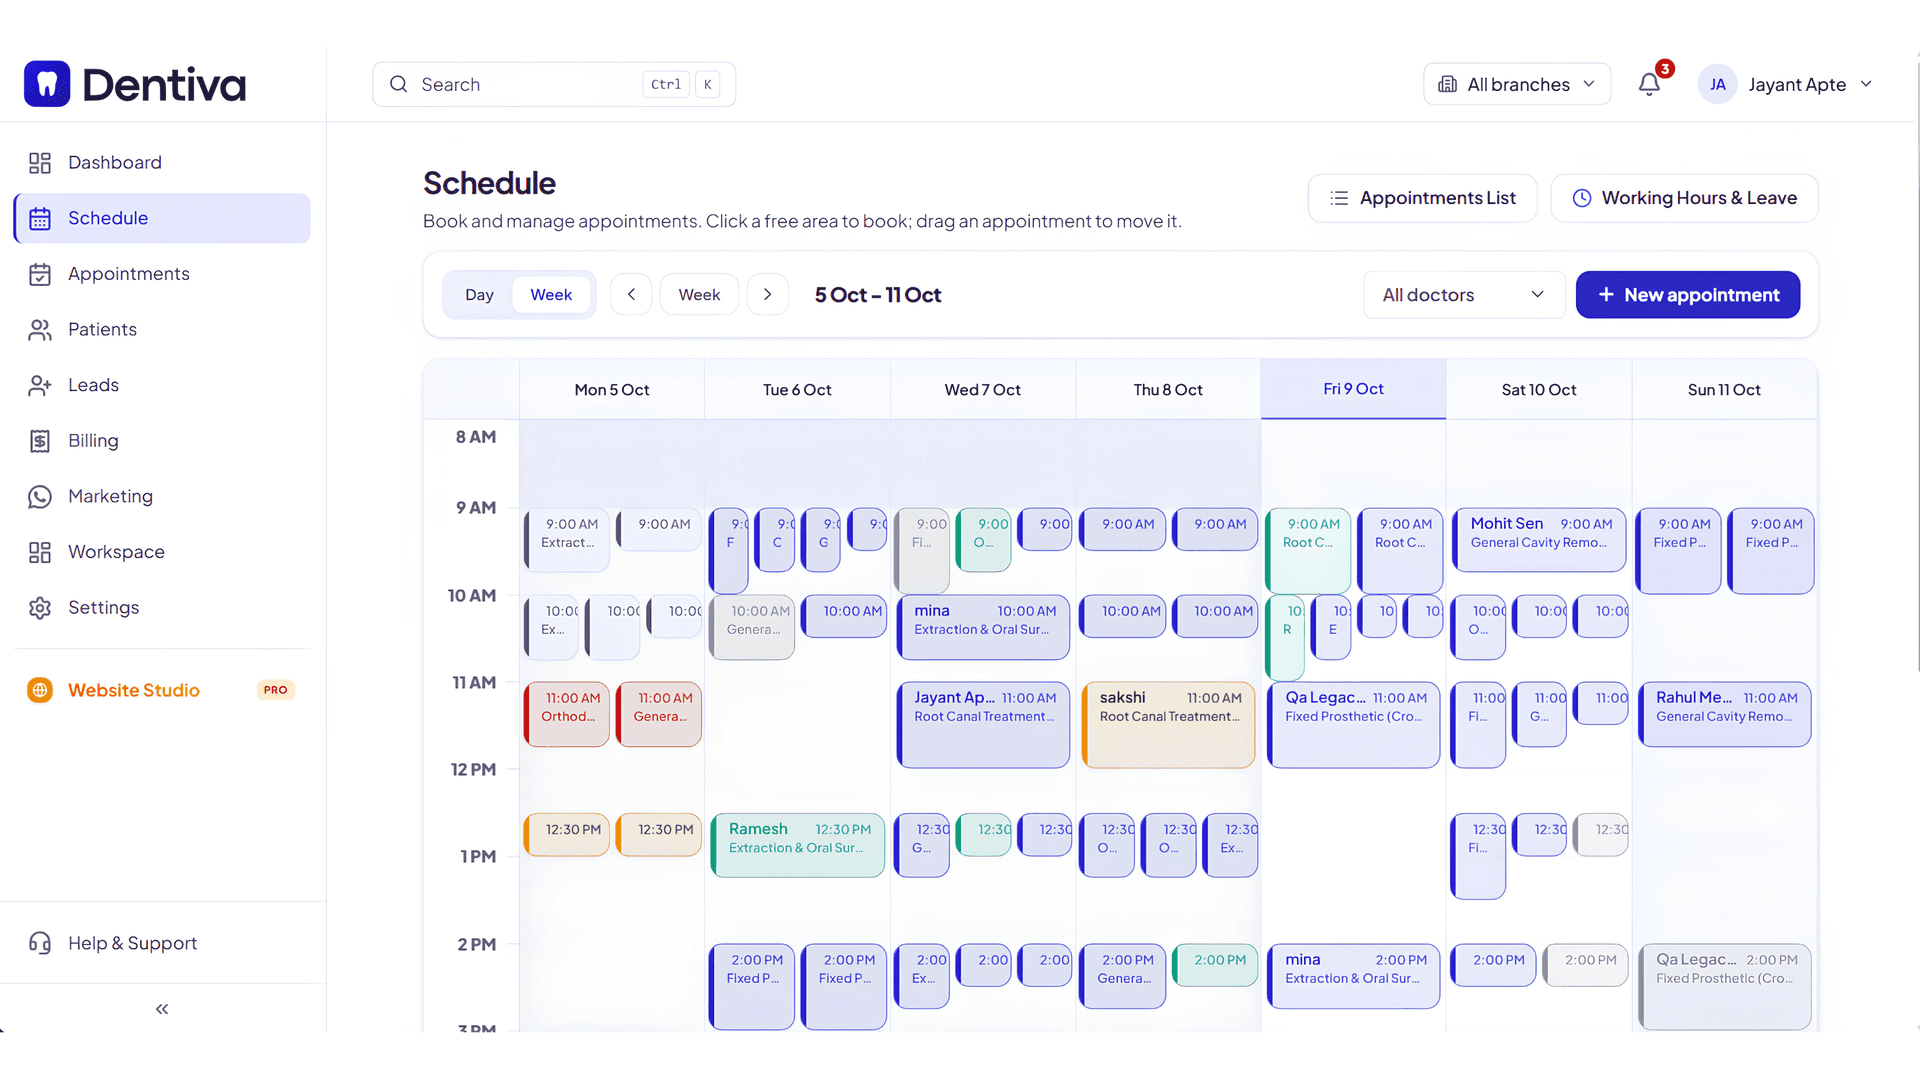Screen dimensions: 1920x1080
Task: Click the JA user avatar
Action: [x=1717, y=84]
